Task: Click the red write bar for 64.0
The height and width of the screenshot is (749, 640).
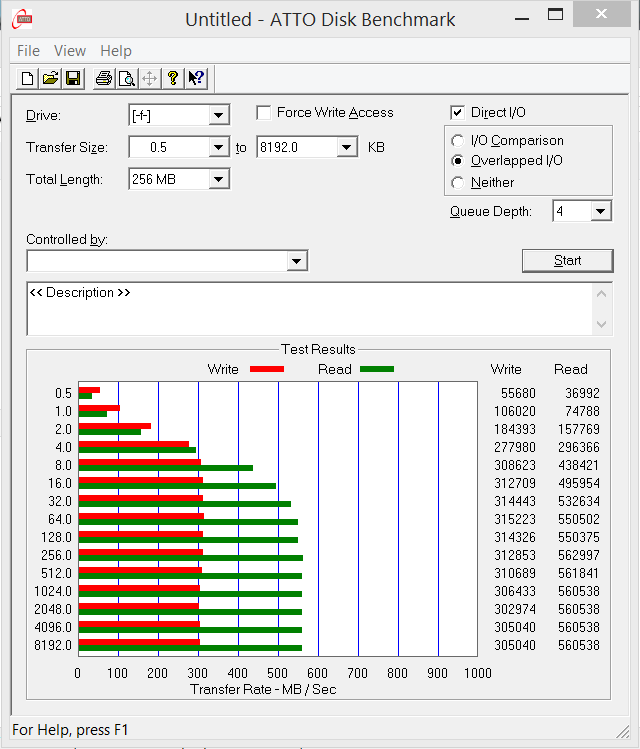Action: click(x=141, y=516)
